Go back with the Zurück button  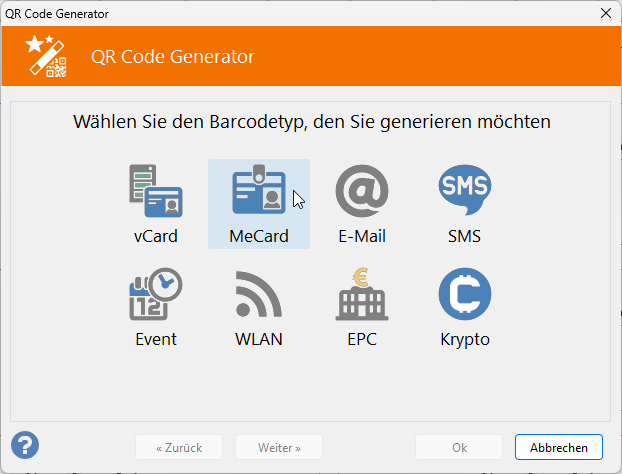coord(179,447)
